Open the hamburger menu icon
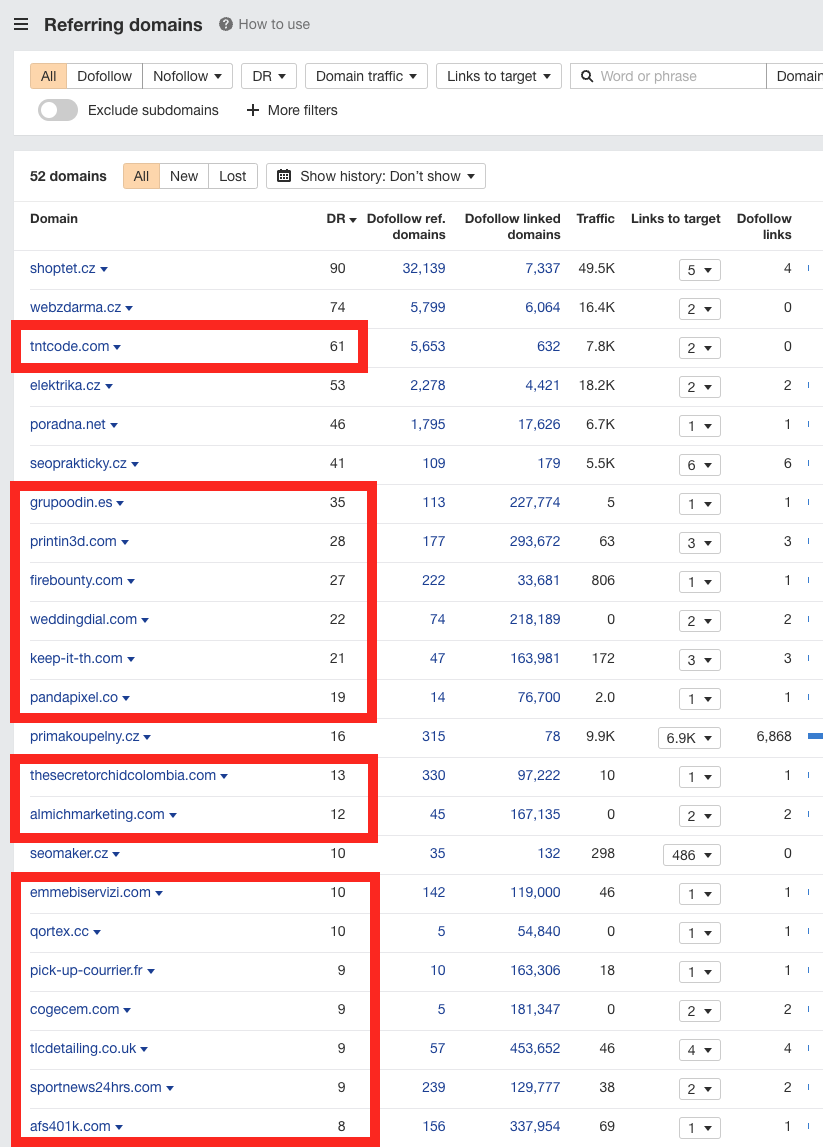Image resolution: width=823 pixels, height=1147 pixels. pos(21,24)
